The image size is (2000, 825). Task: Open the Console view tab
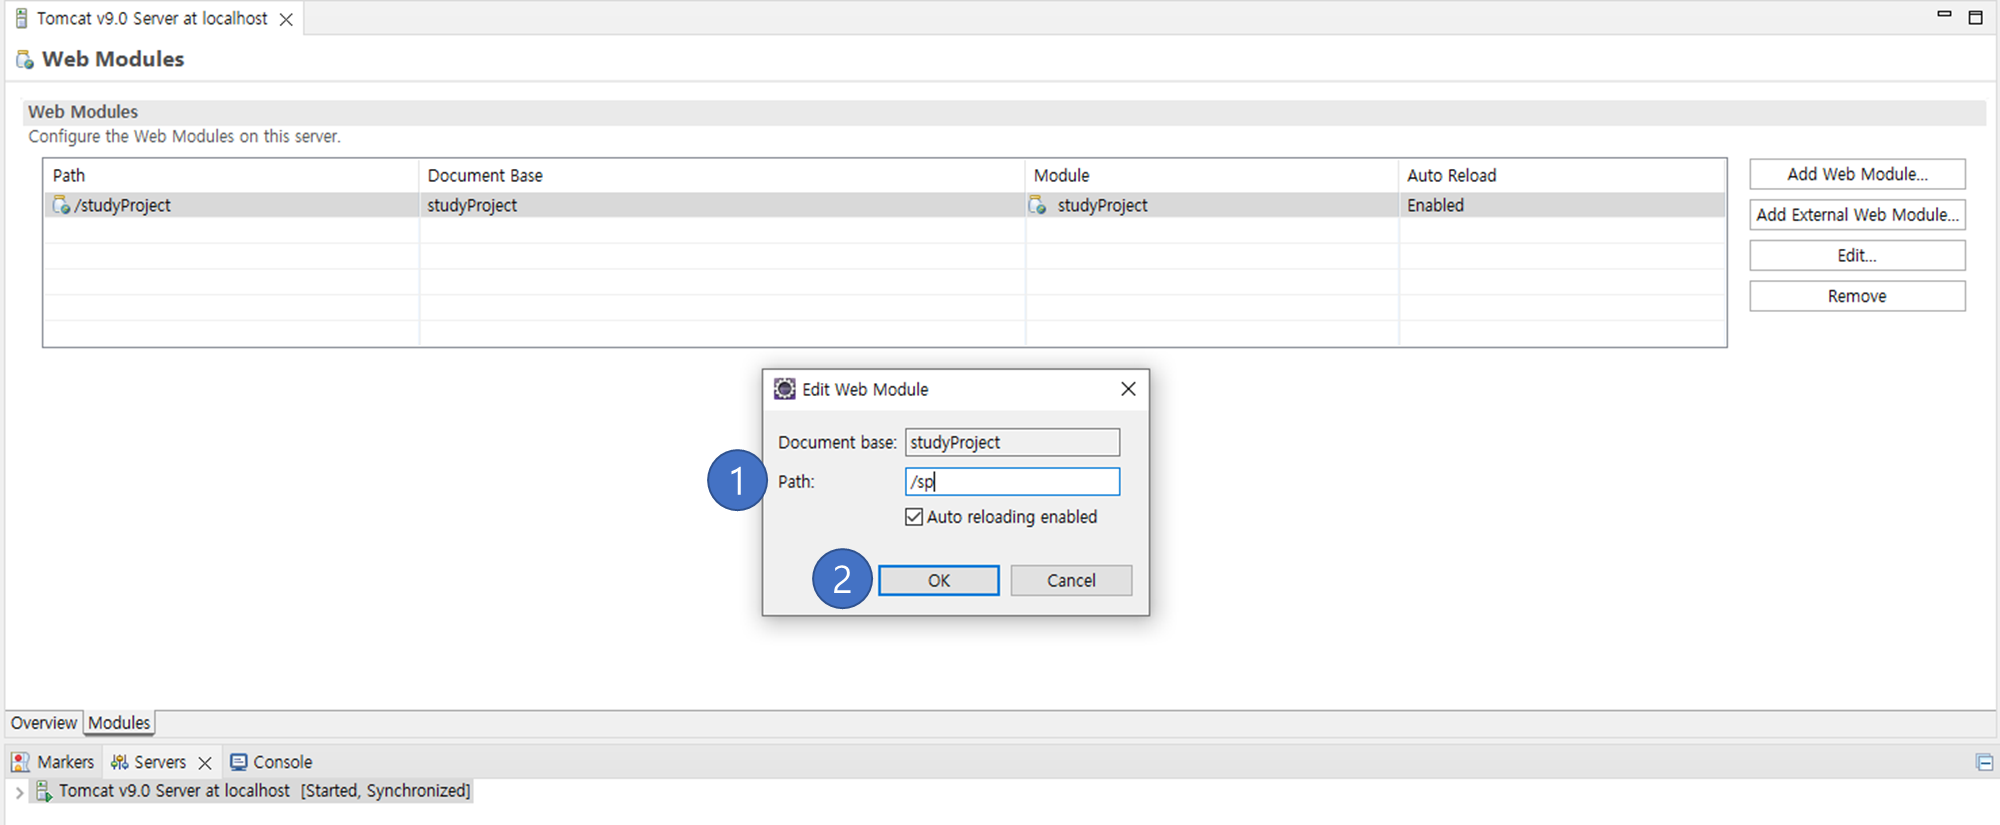point(272,762)
